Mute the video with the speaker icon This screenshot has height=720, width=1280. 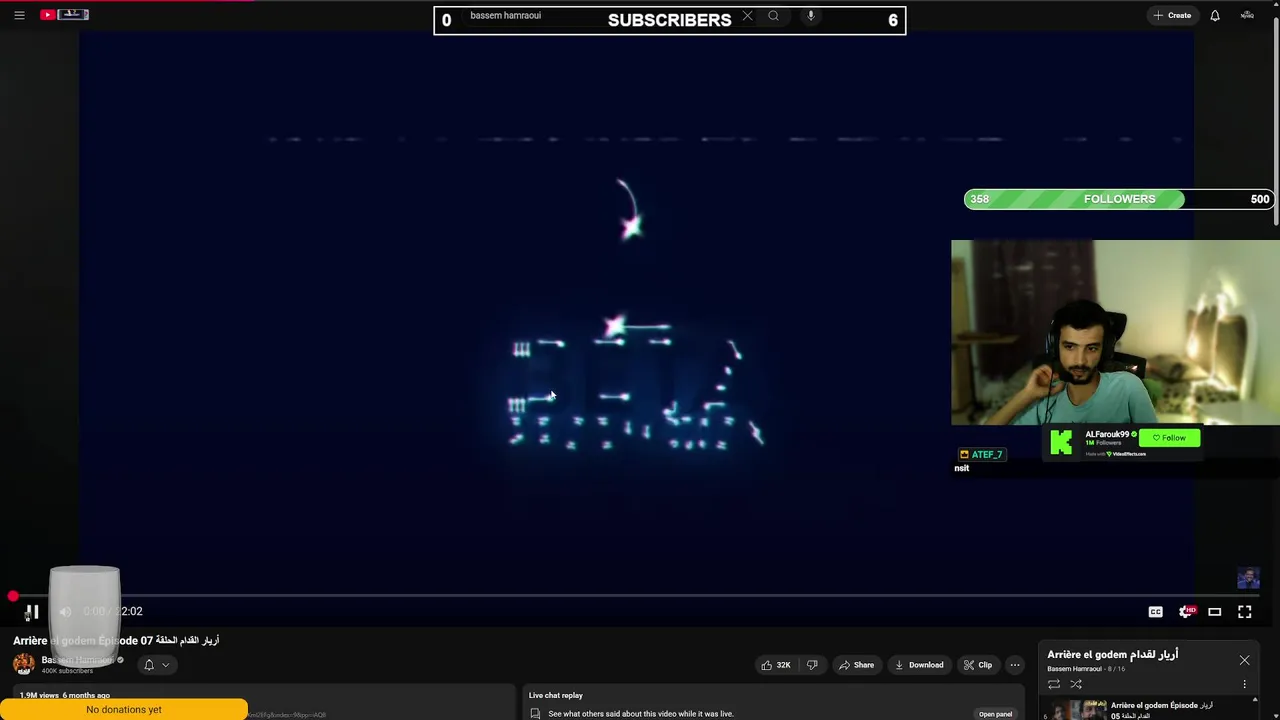click(65, 611)
